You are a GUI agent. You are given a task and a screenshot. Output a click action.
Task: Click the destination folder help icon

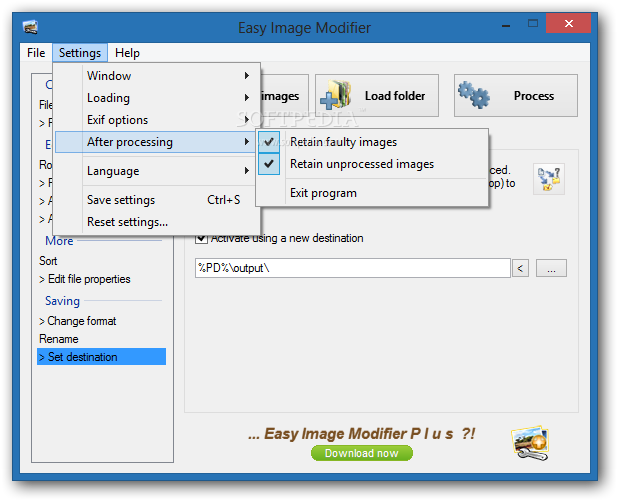click(x=549, y=179)
